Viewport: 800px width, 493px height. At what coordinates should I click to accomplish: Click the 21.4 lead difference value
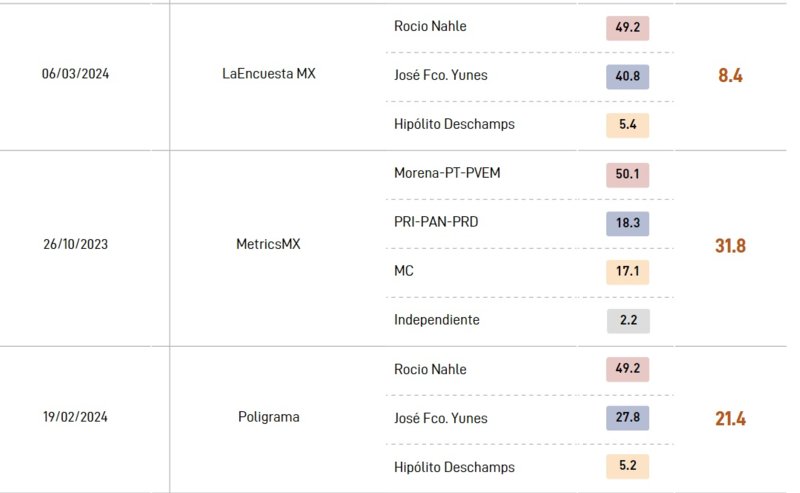[730, 418]
